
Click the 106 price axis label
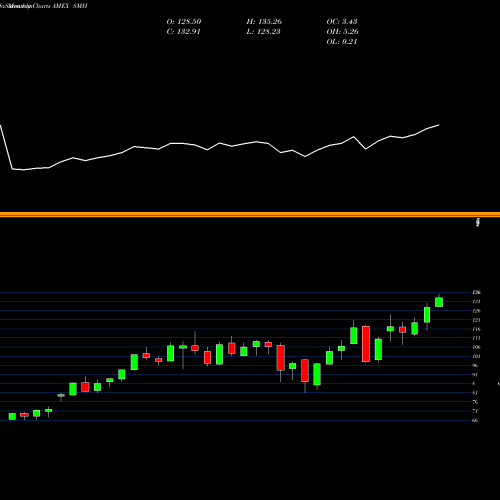tap(476, 347)
